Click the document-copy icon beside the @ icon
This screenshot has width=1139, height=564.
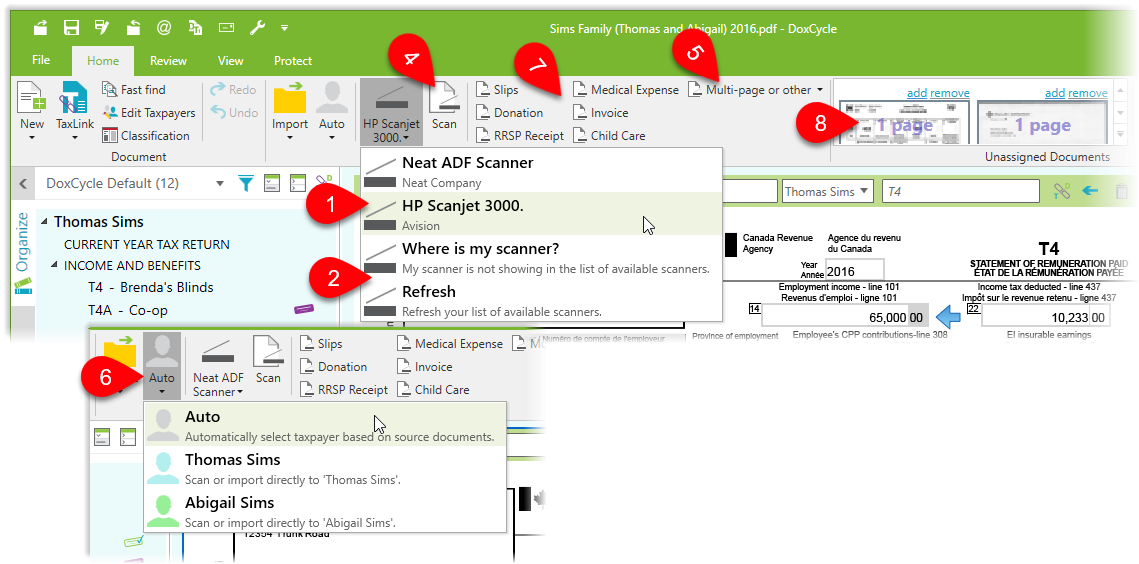click(x=195, y=28)
